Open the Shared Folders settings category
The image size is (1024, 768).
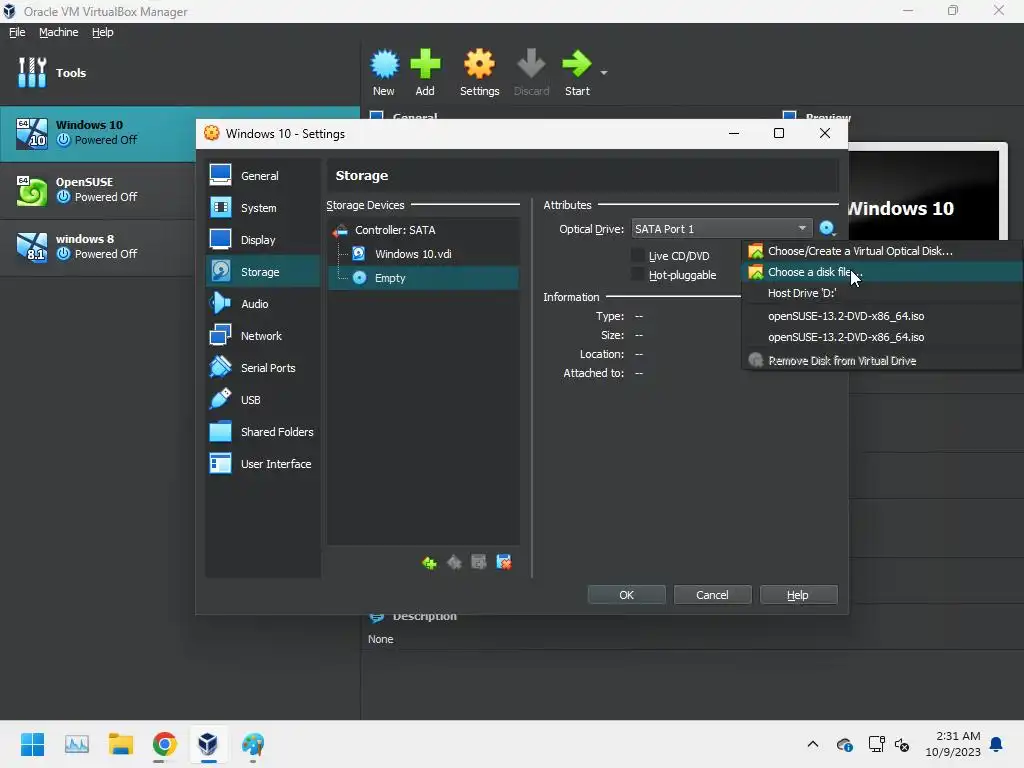(x=263, y=432)
